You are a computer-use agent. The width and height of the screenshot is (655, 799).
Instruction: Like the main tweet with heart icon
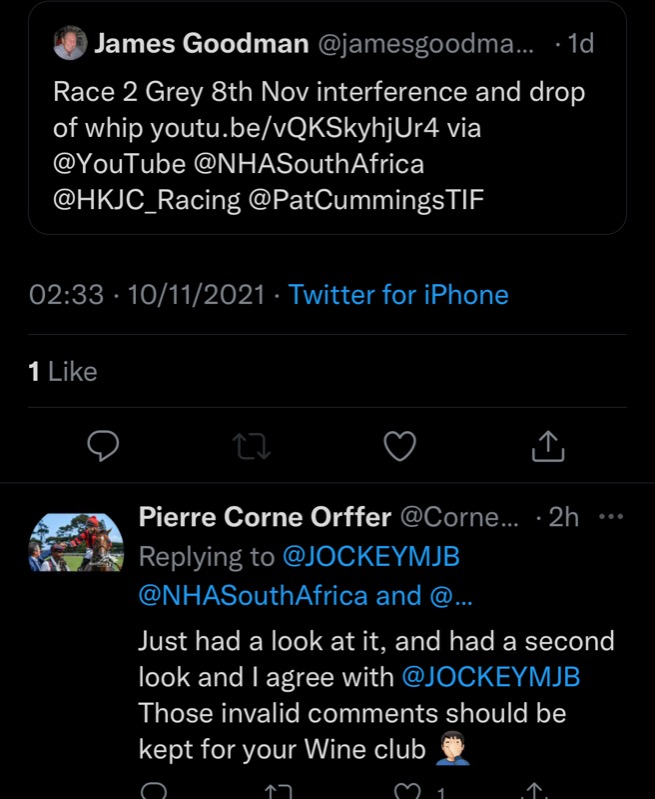400,446
